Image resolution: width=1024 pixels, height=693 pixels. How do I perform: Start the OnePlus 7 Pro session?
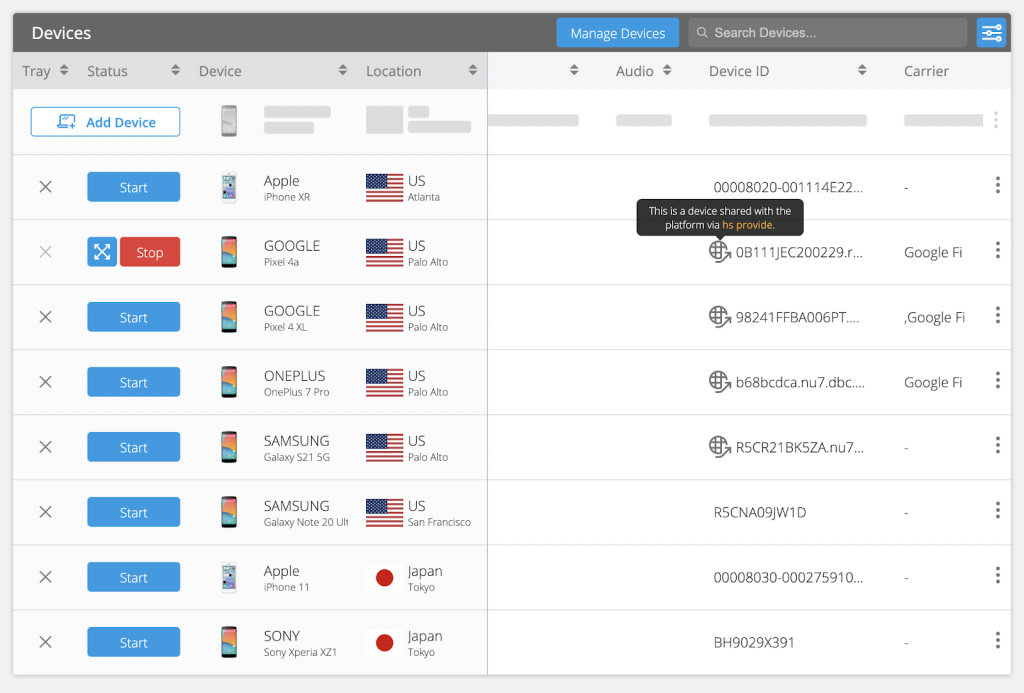point(133,382)
